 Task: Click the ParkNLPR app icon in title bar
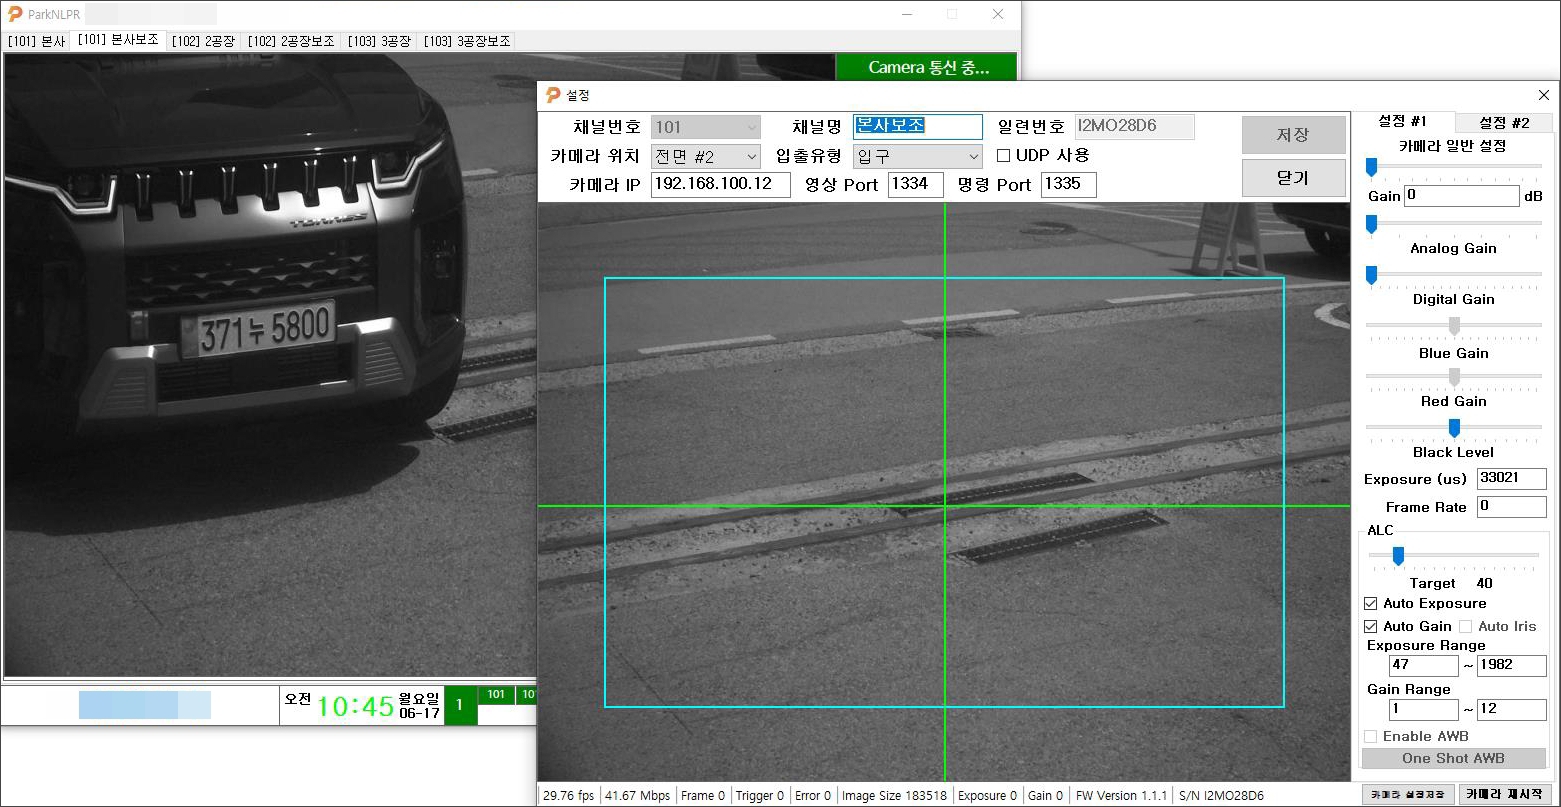(x=15, y=14)
